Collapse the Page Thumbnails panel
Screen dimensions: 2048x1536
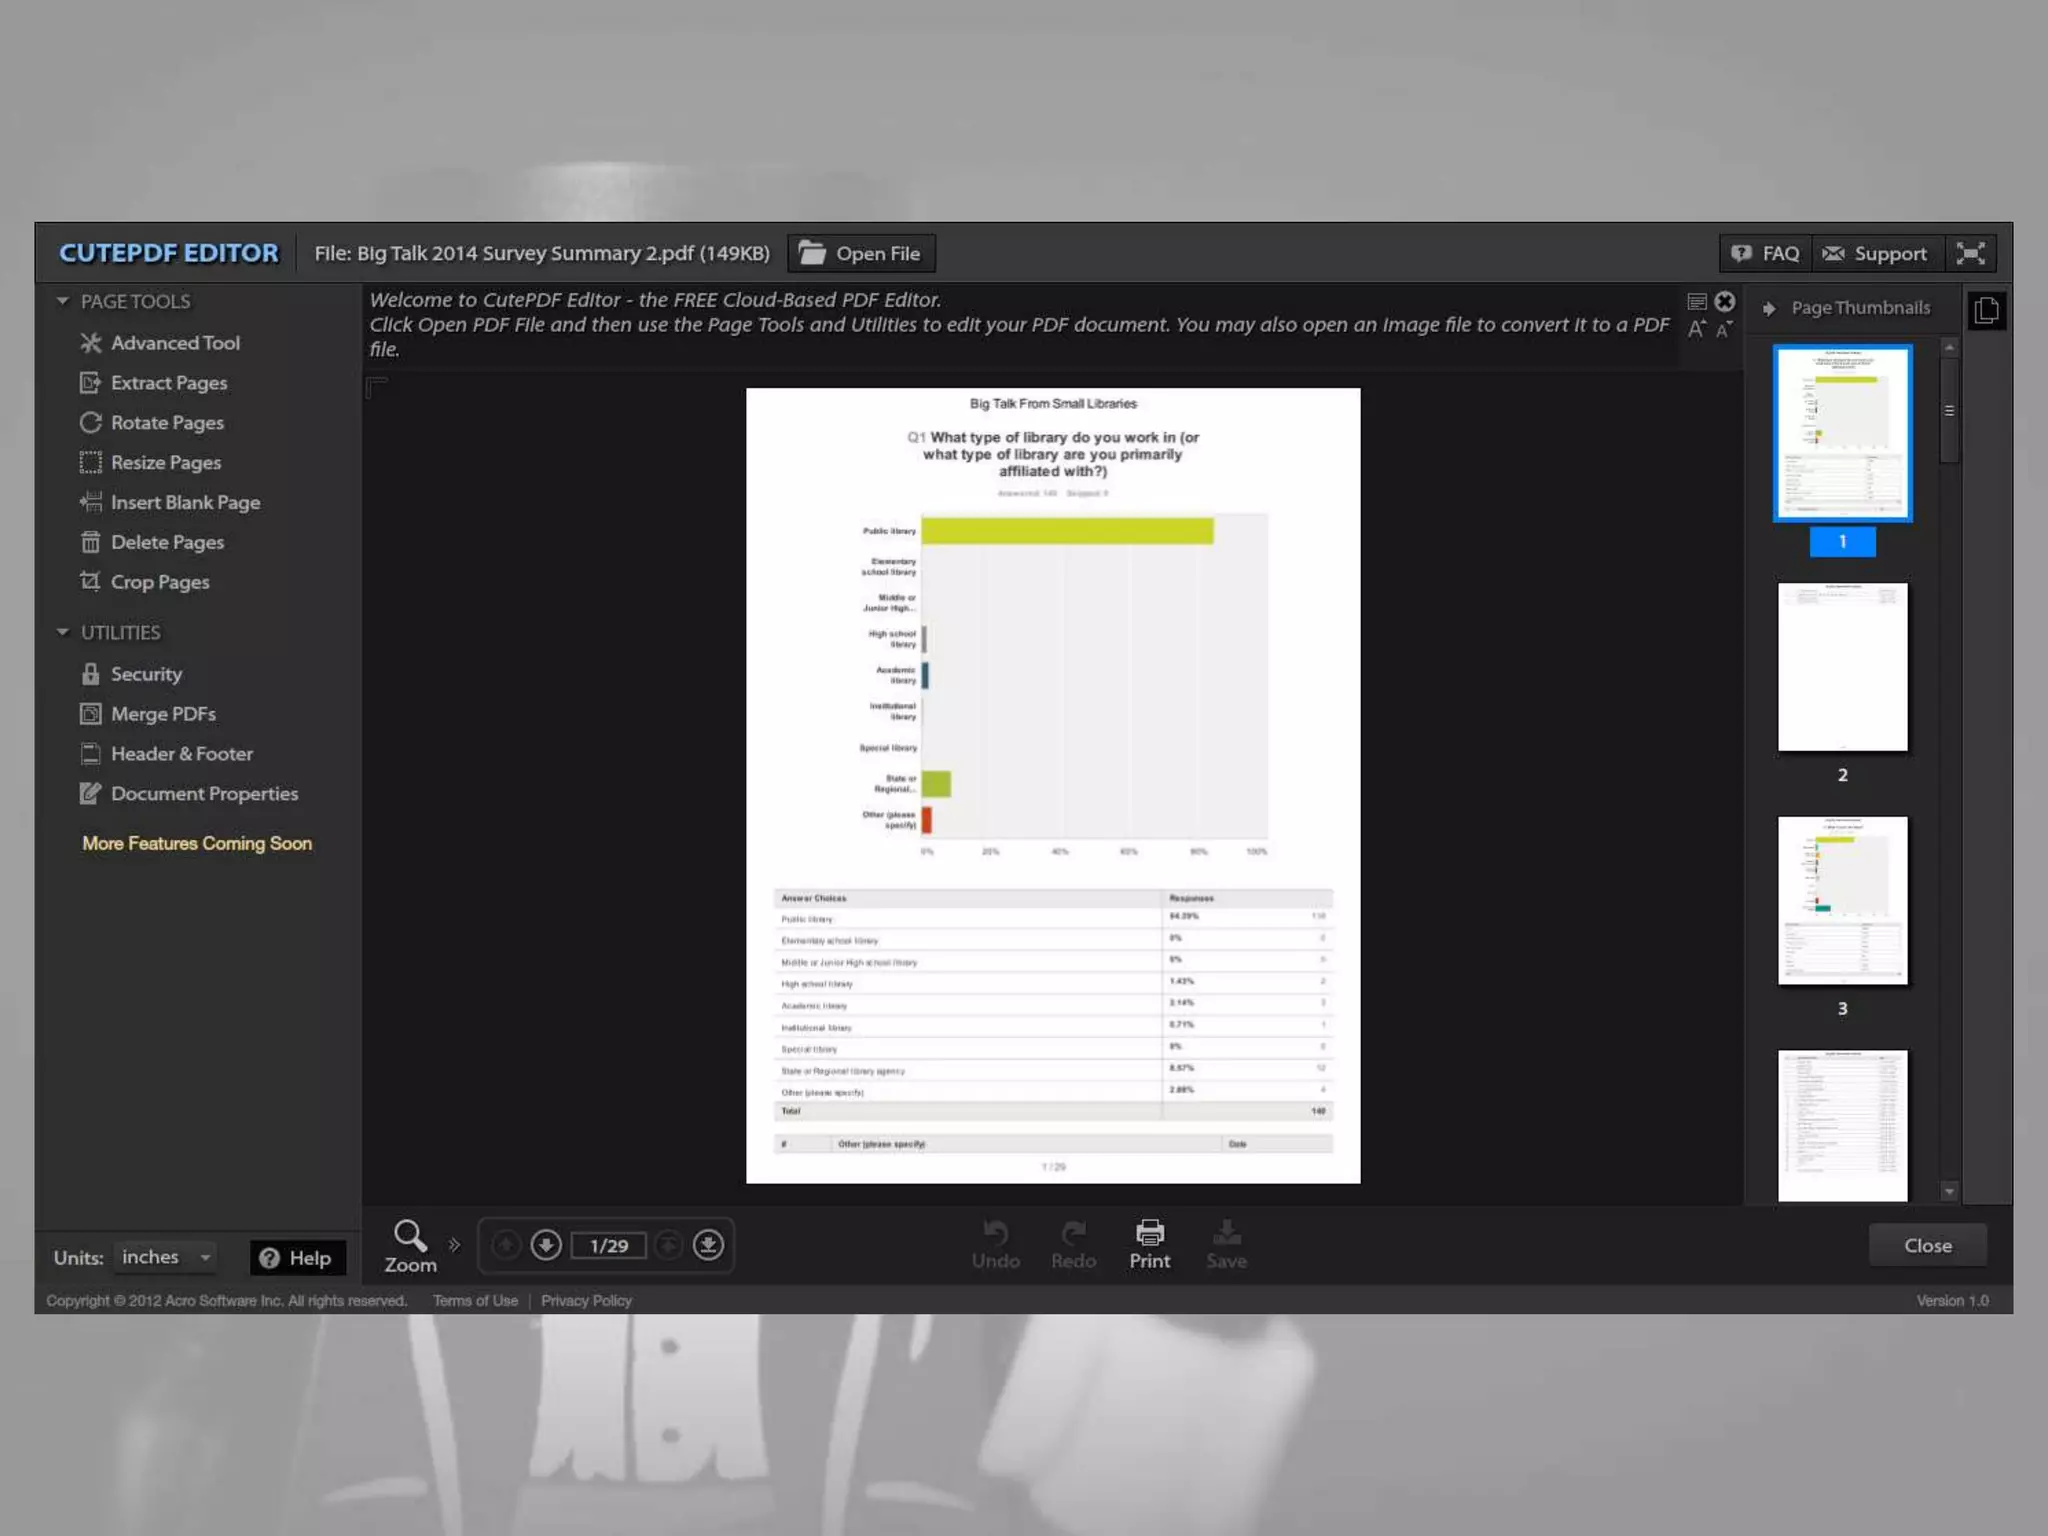click(x=1769, y=309)
